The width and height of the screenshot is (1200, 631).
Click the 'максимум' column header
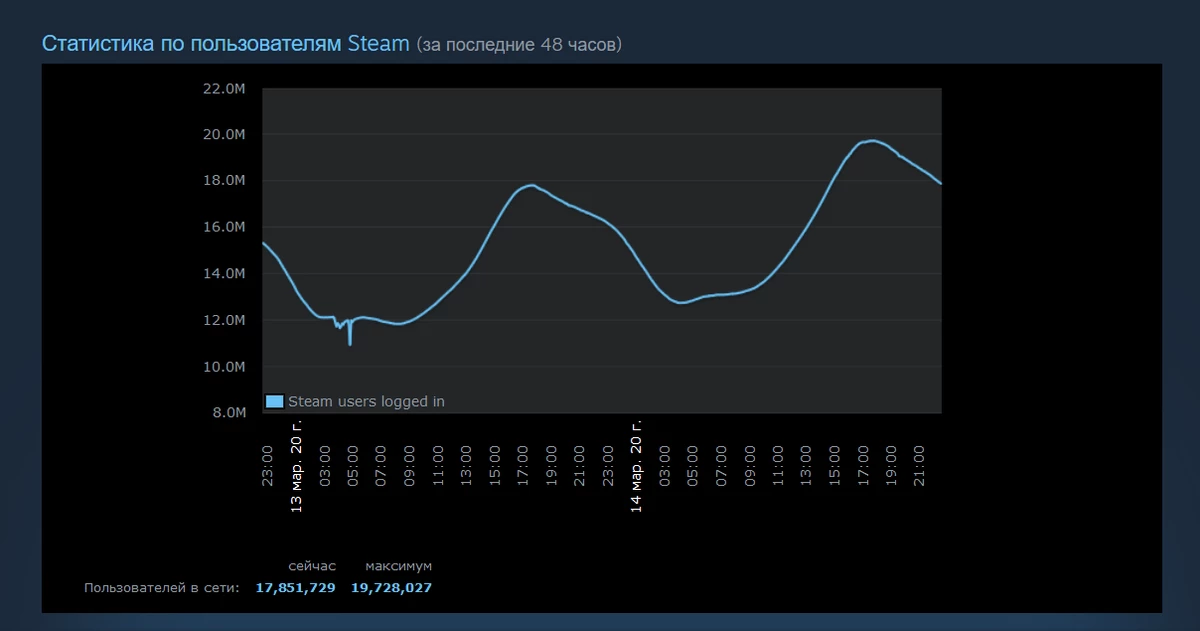point(399,566)
